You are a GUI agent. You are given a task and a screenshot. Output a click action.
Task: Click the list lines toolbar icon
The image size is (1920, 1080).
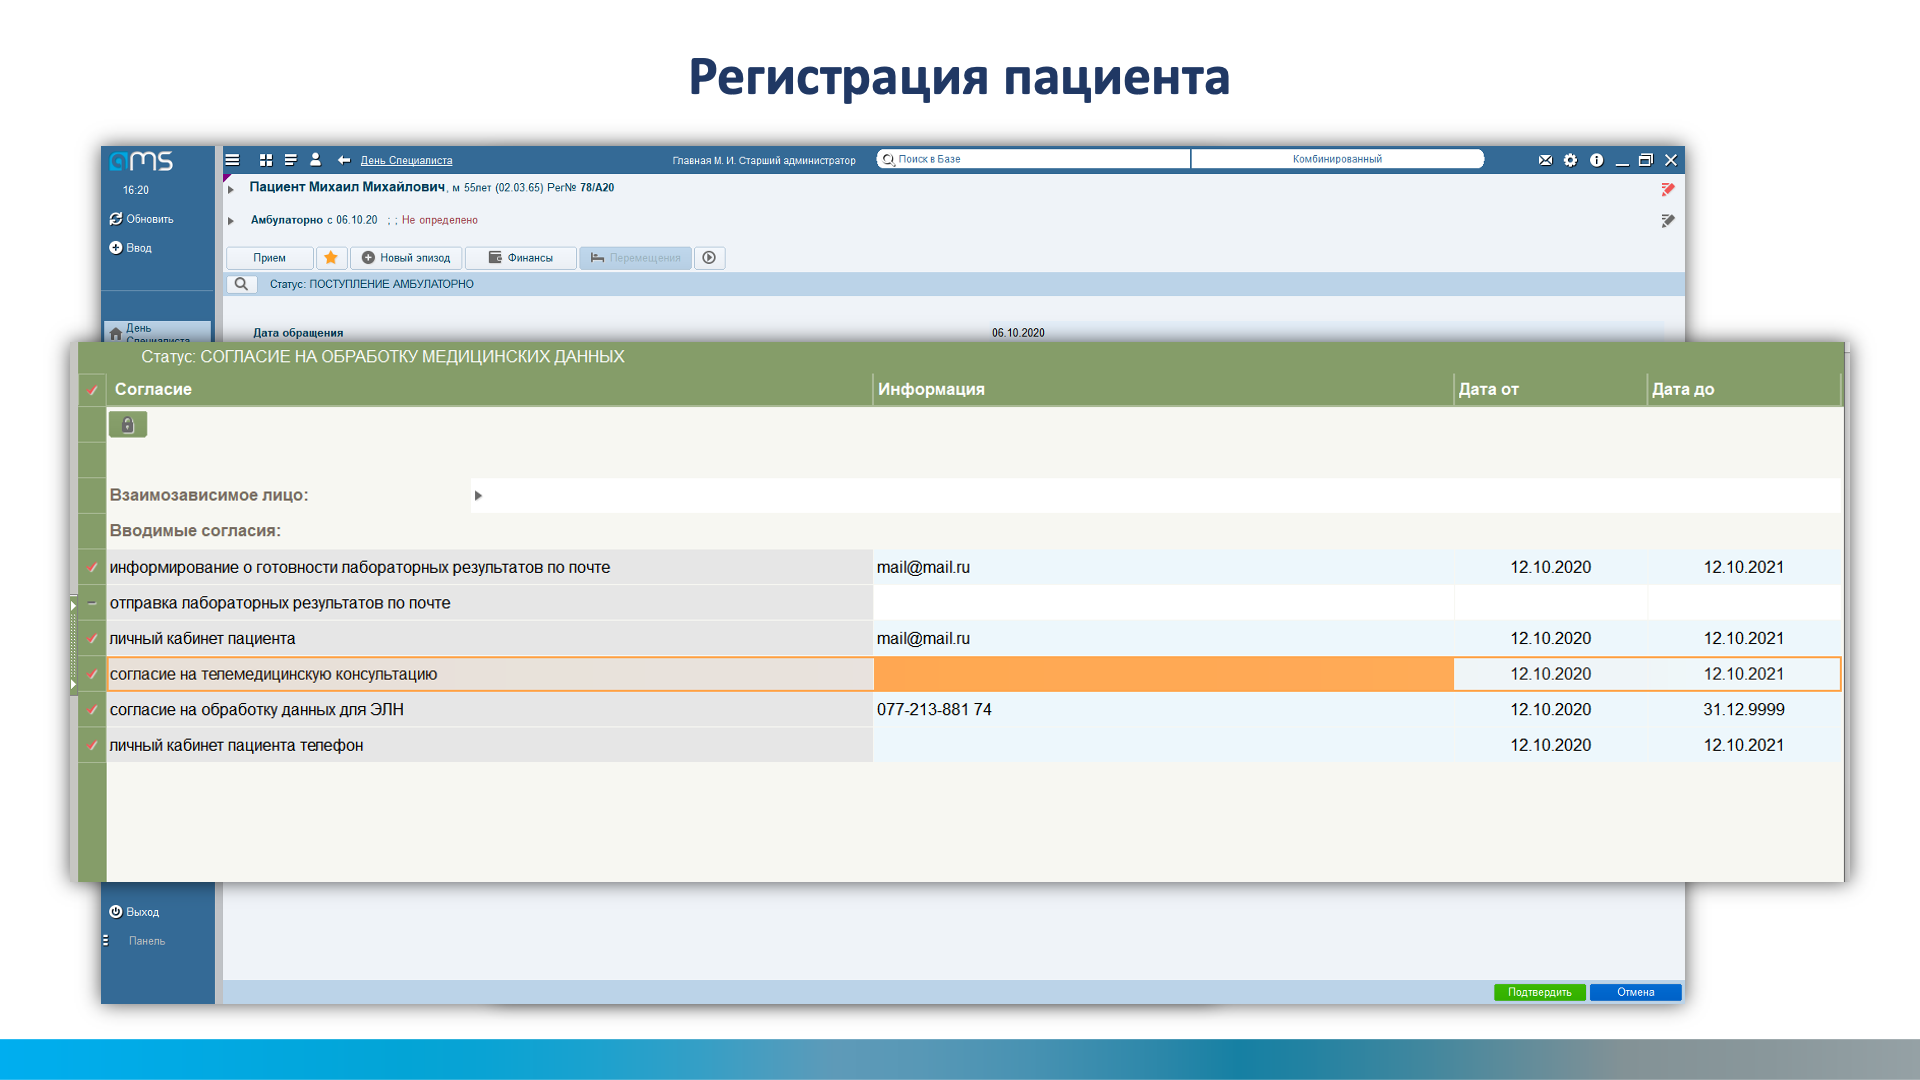pos(291,160)
